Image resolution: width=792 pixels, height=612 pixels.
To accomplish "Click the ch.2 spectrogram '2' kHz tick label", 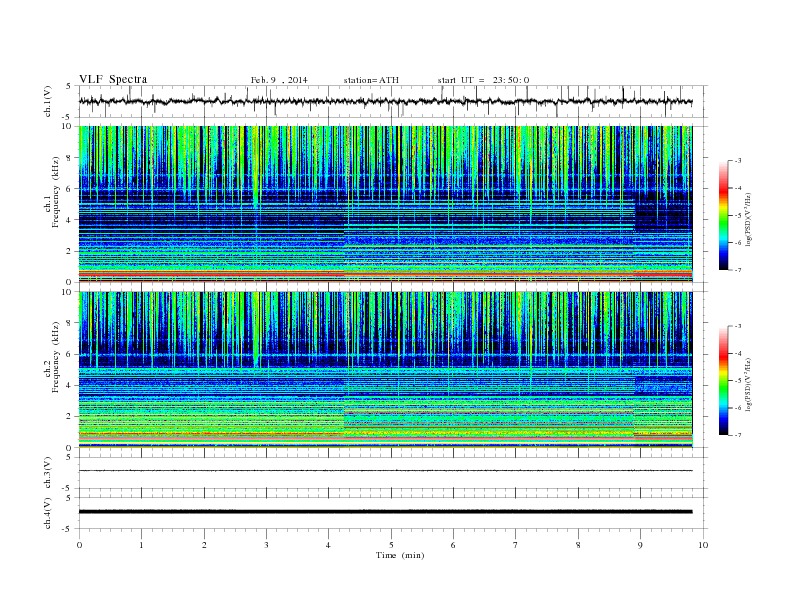I will point(70,416).
